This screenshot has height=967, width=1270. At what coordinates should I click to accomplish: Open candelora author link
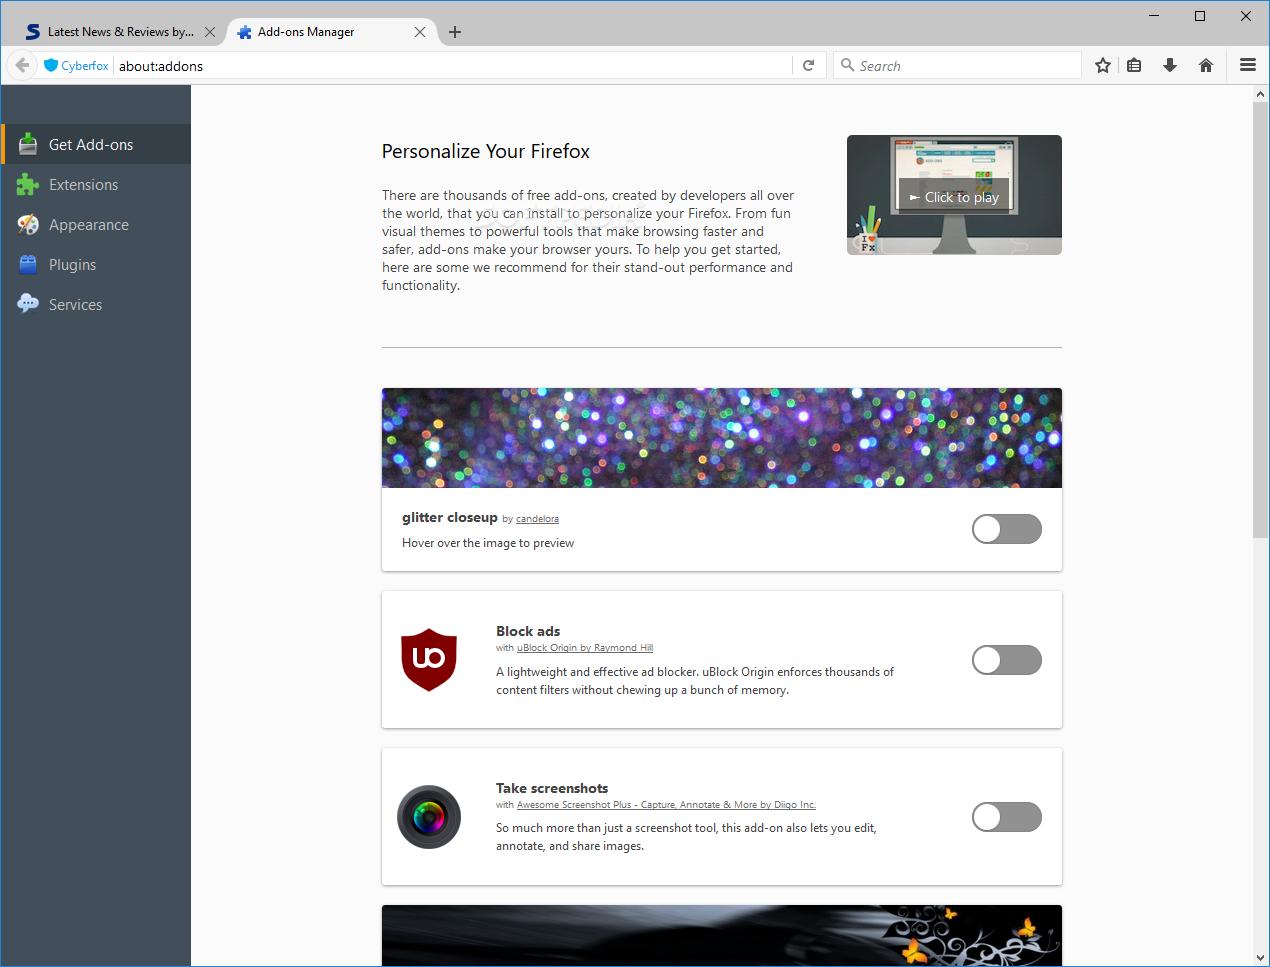tap(537, 519)
